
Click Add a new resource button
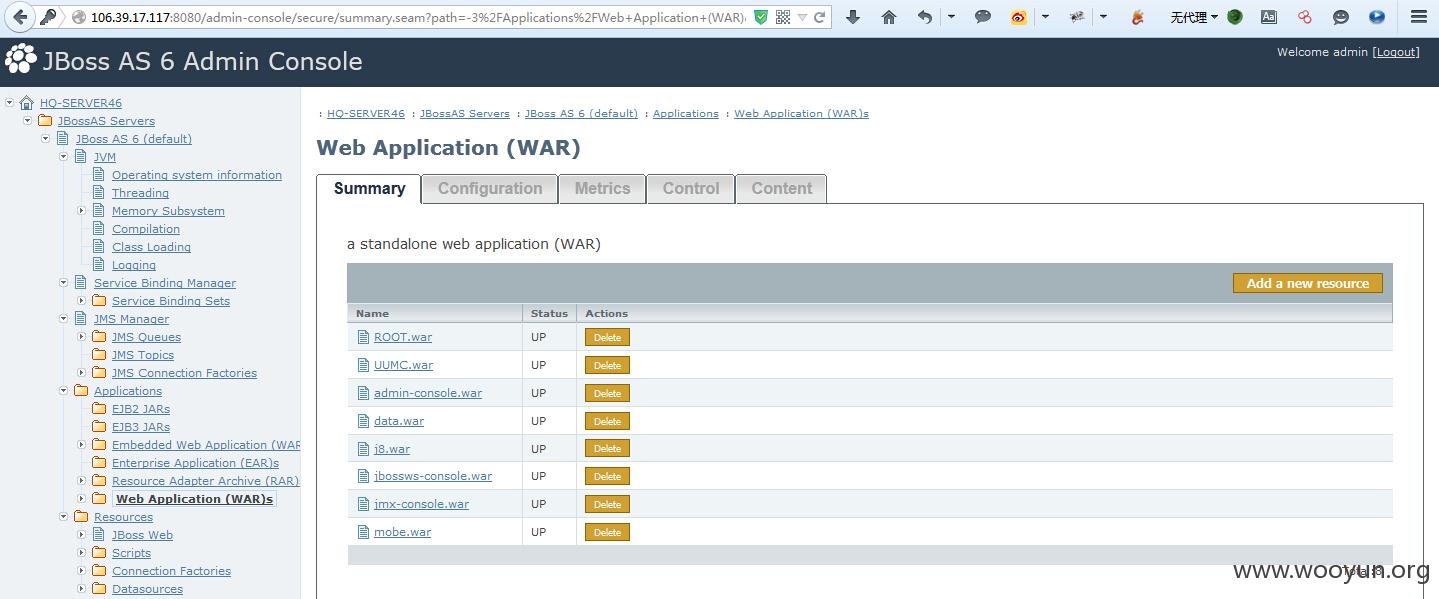point(1308,283)
